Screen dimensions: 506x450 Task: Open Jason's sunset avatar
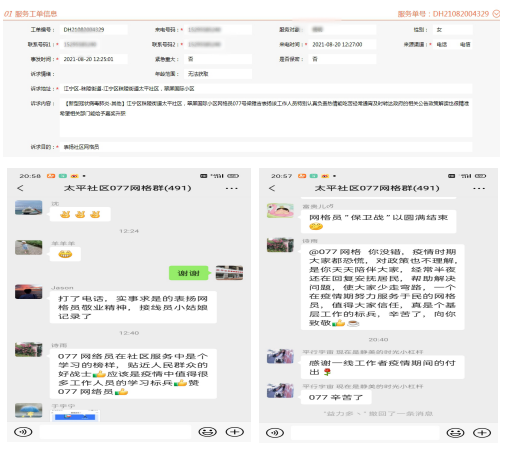pos(29,291)
